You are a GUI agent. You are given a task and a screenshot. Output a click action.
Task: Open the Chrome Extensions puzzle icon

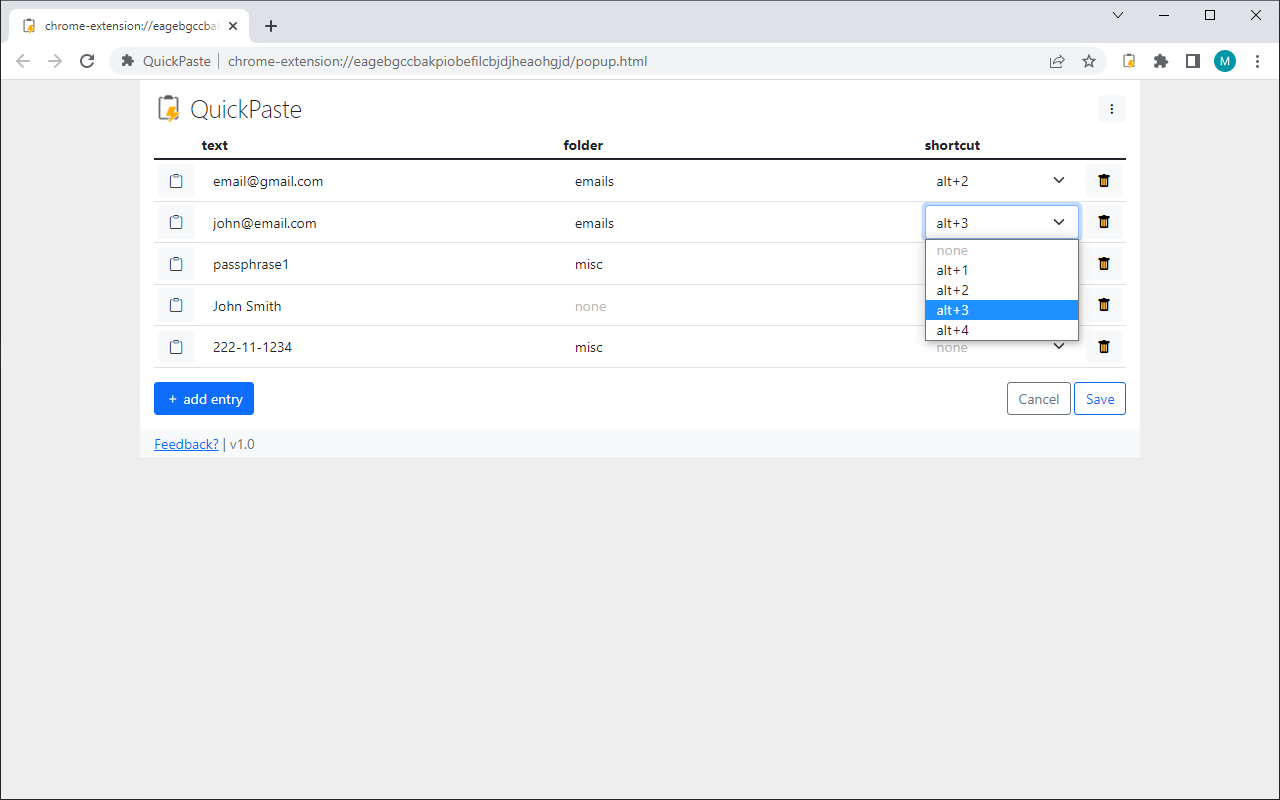click(x=1160, y=60)
